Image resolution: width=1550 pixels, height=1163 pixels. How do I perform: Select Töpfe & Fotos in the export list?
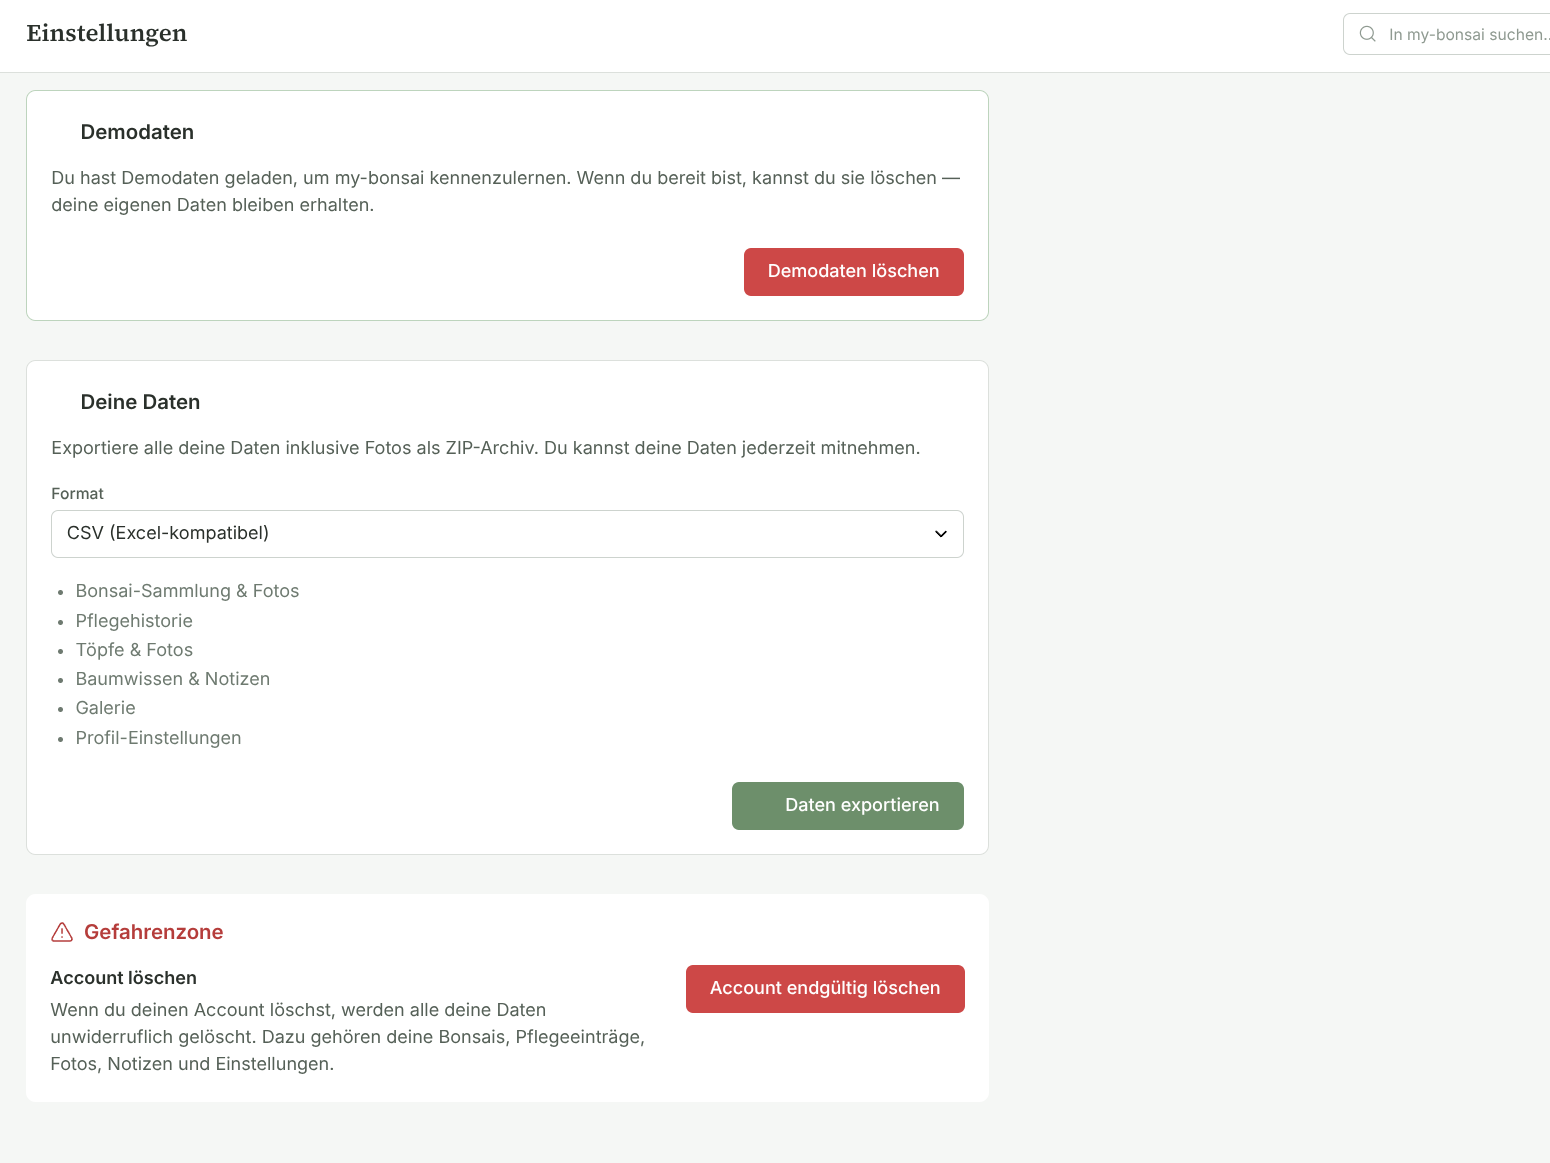click(x=134, y=649)
